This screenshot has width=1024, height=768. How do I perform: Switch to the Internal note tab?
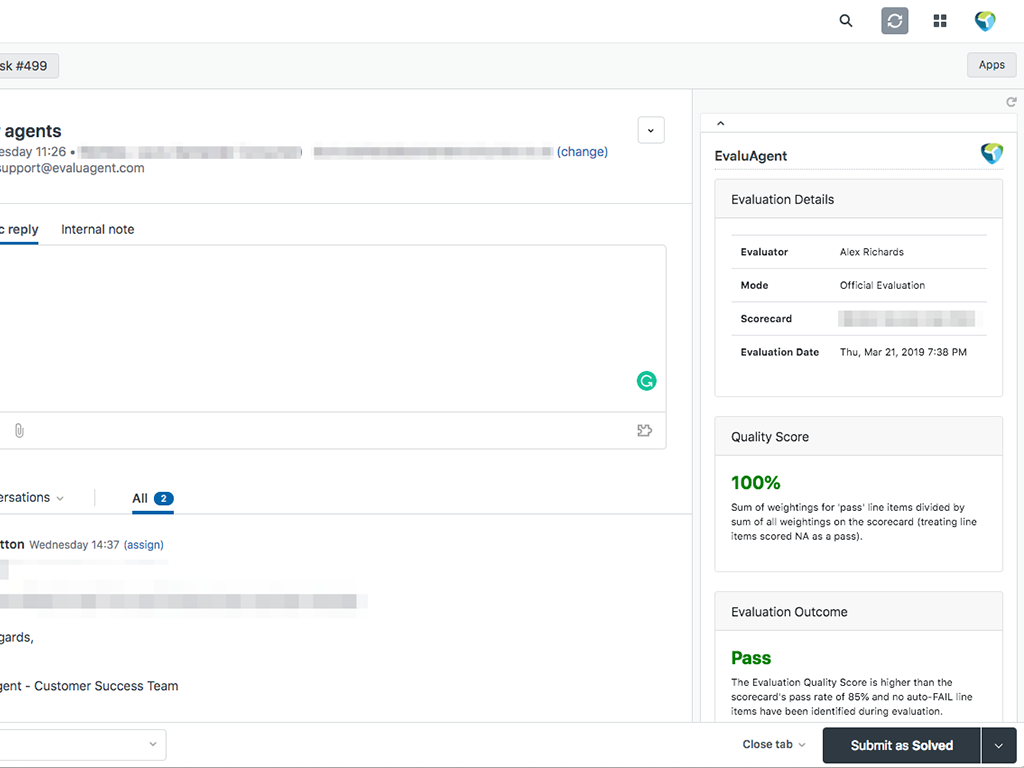[97, 229]
